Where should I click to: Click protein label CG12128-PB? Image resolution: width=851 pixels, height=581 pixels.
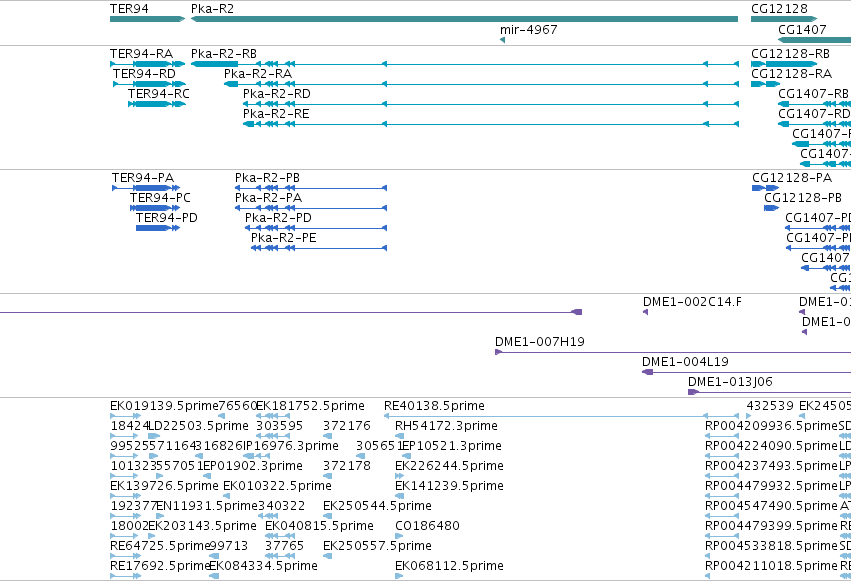[x=803, y=198]
